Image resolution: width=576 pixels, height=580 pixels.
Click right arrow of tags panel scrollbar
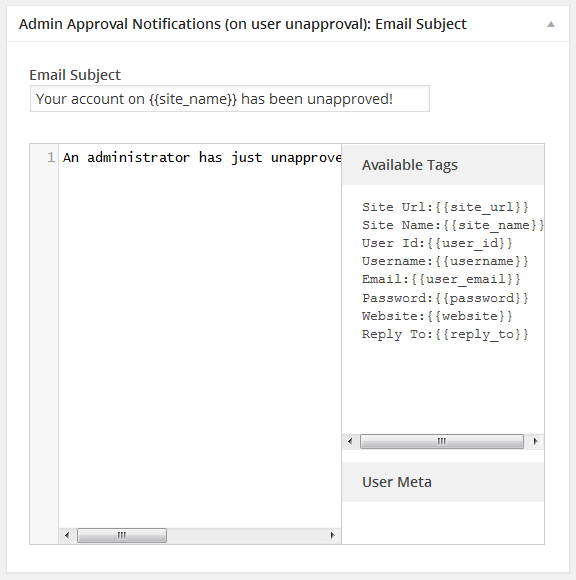(535, 441)
